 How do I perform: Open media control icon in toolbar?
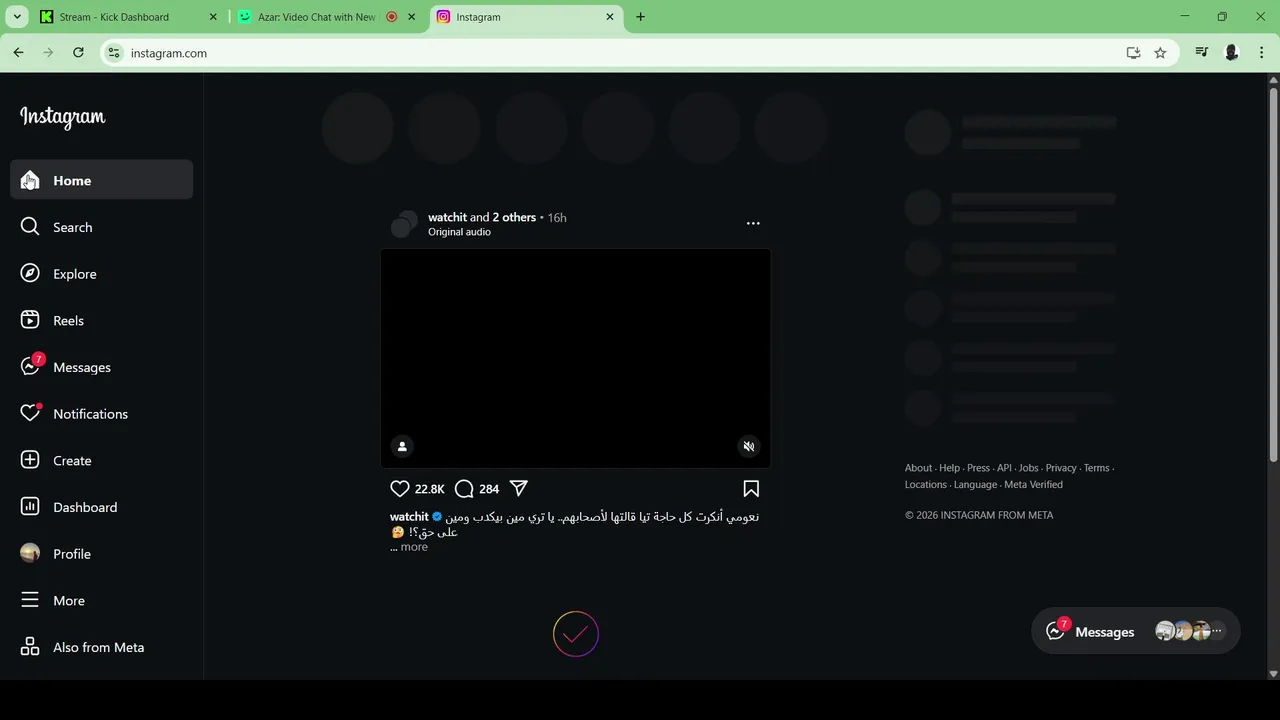(1202, 53)
